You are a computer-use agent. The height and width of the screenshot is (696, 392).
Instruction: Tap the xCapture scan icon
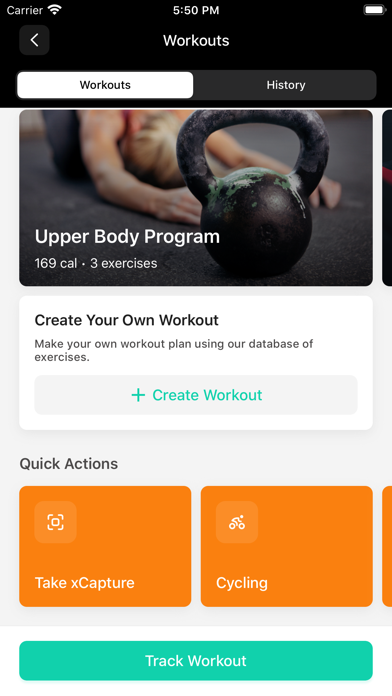coord(55,522)
